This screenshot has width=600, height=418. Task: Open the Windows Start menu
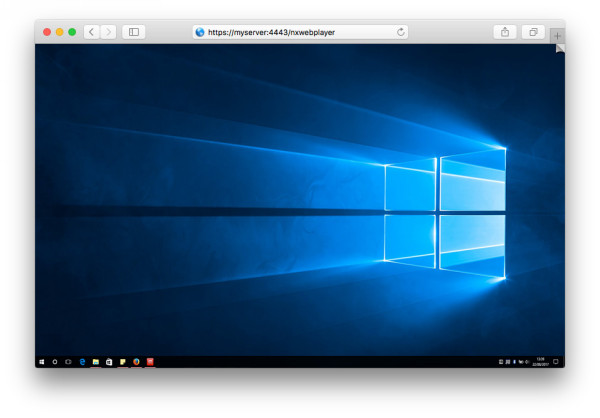[42, 362]
